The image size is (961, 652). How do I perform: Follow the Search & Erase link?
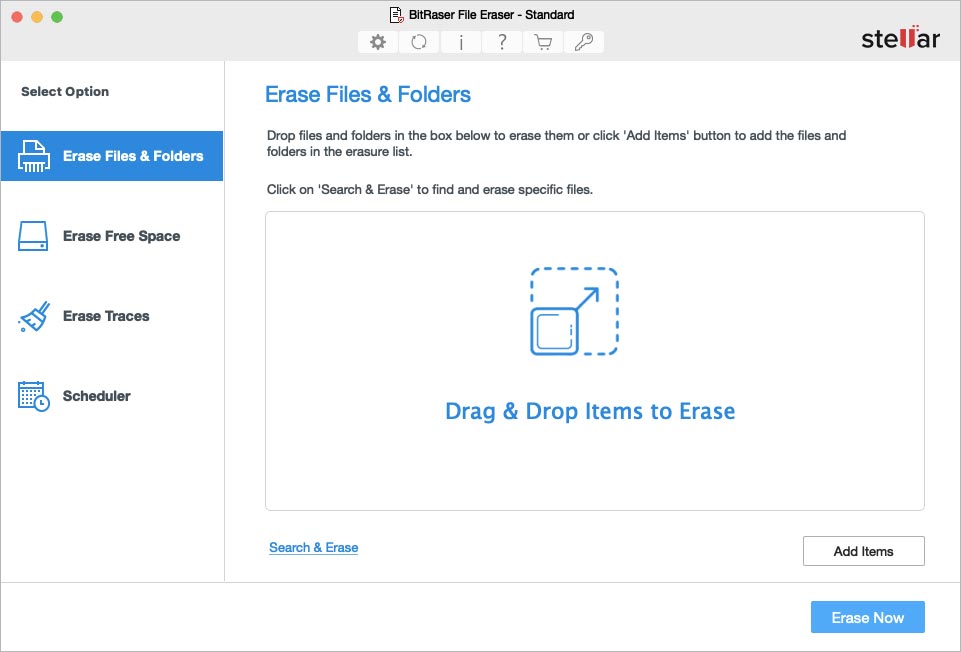[314, 547]
